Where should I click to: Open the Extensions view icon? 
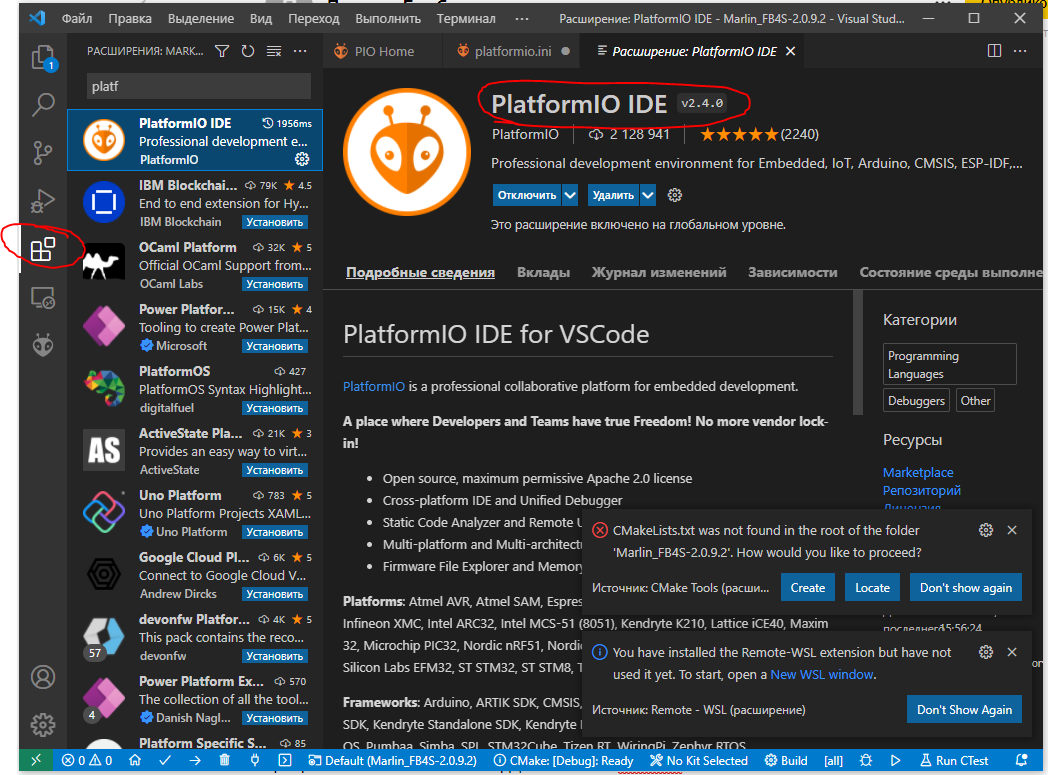tap(43, 249)
